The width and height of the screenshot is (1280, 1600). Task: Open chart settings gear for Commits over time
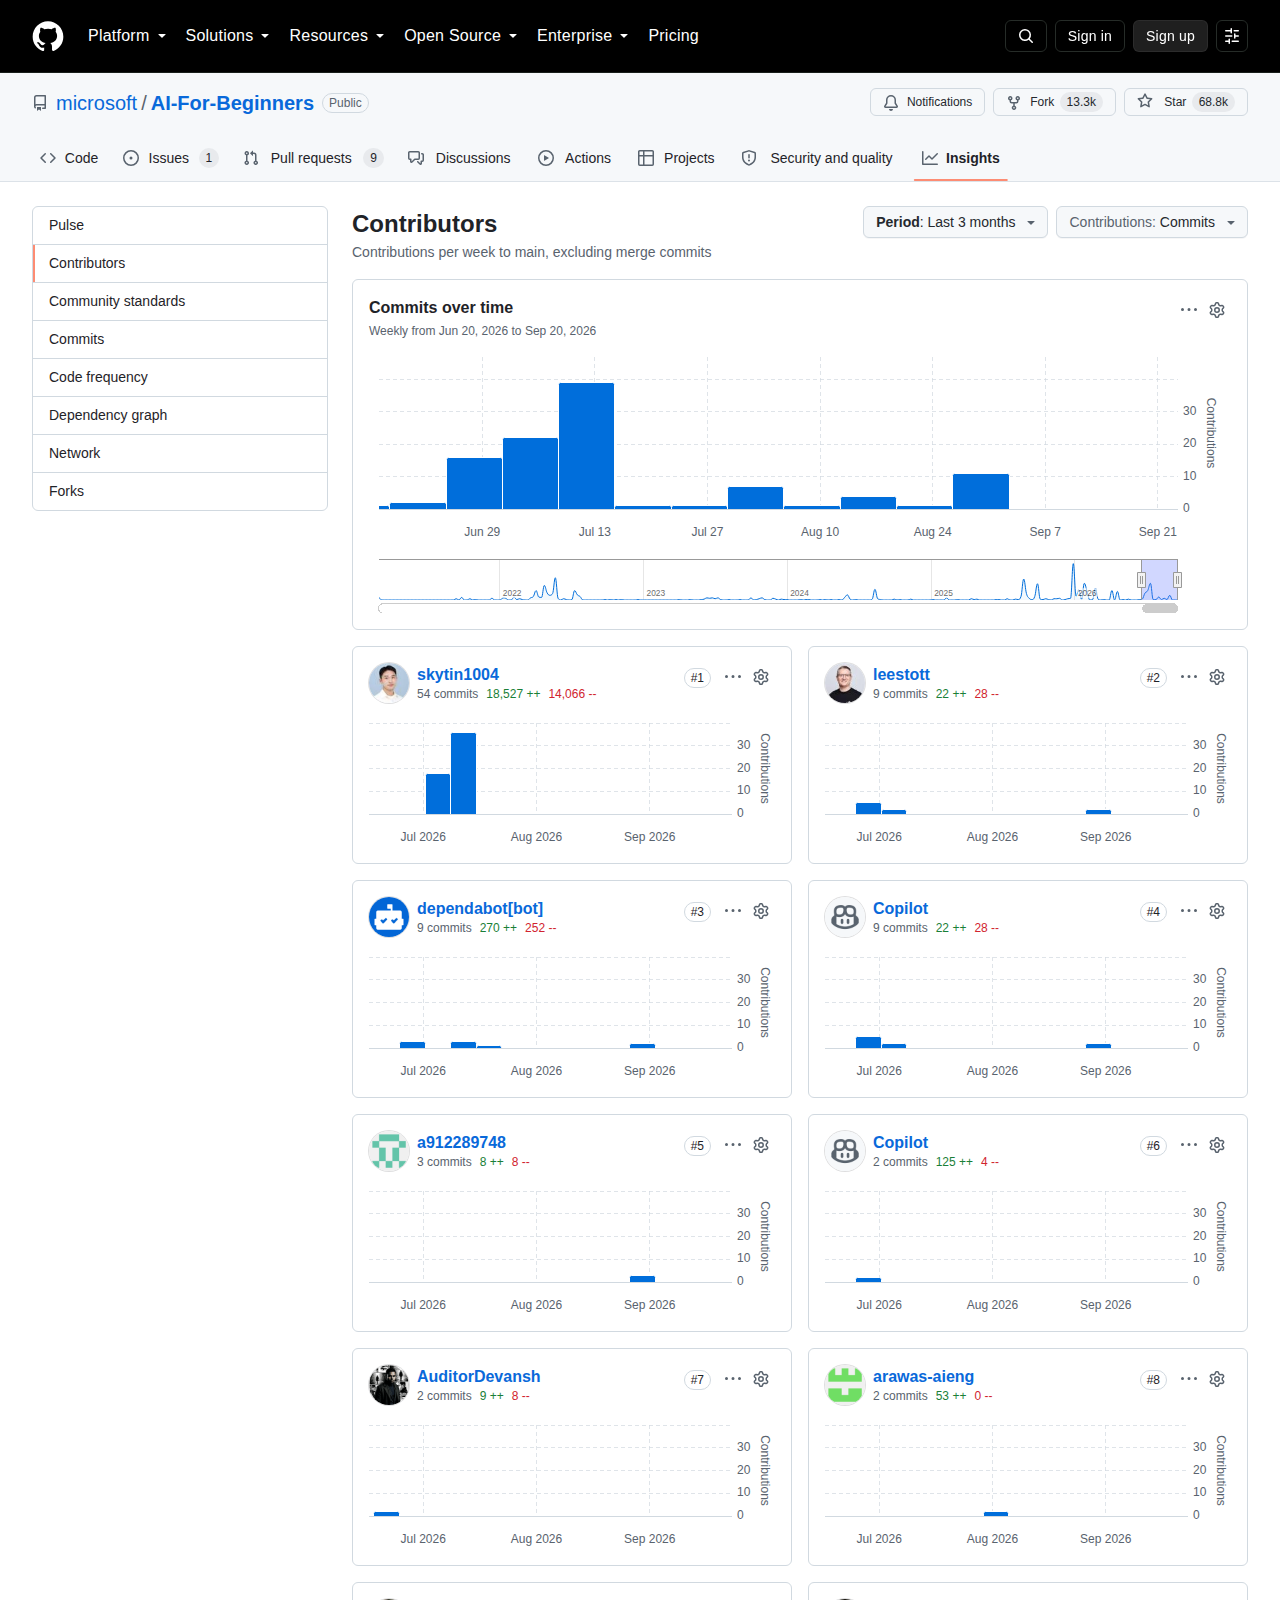[x=1217, y=310]
